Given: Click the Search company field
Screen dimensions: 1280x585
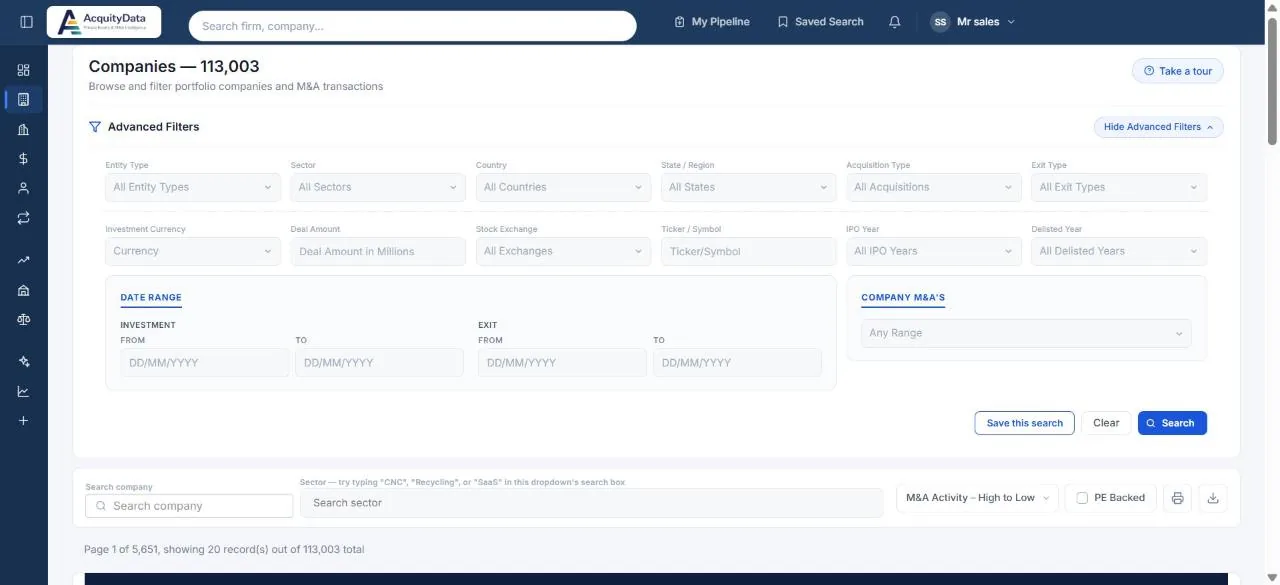Looking at the screenshot, I should [x=189, y=506].
